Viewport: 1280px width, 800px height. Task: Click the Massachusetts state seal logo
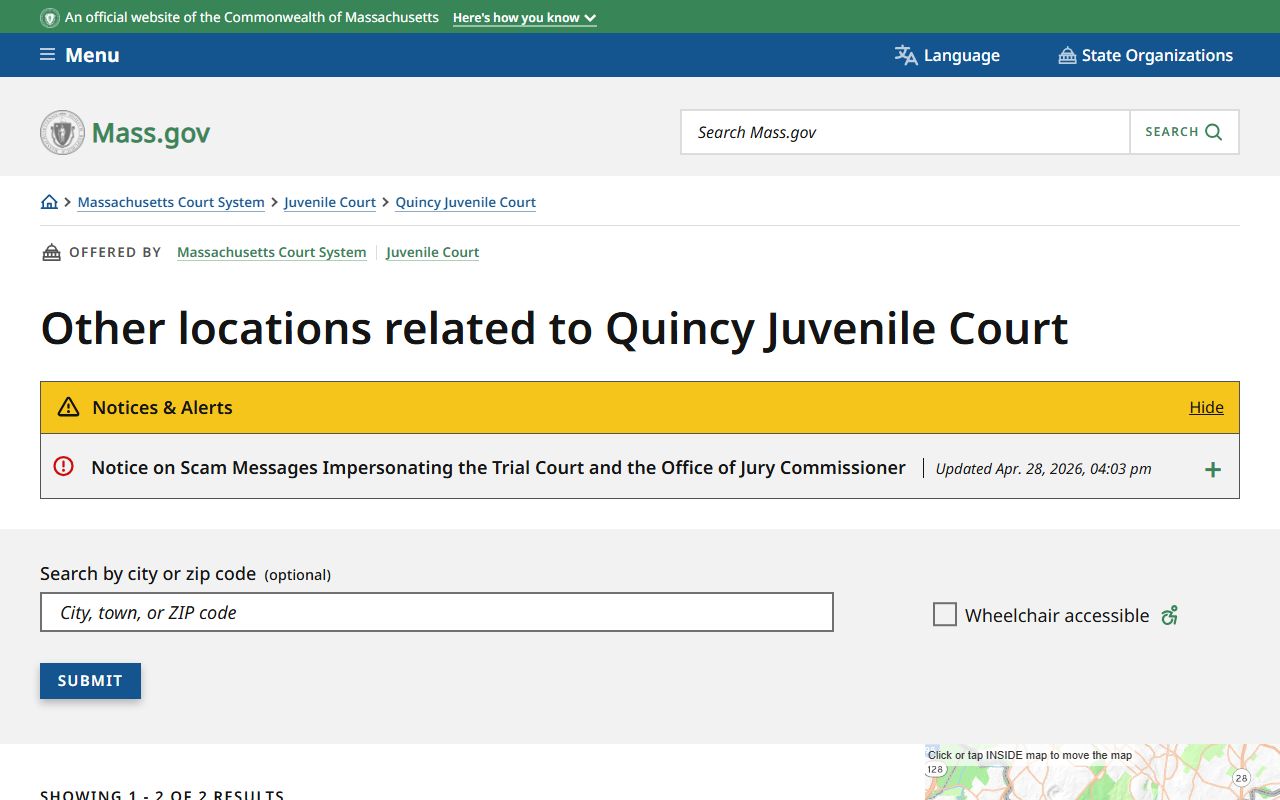pos(62,132)
